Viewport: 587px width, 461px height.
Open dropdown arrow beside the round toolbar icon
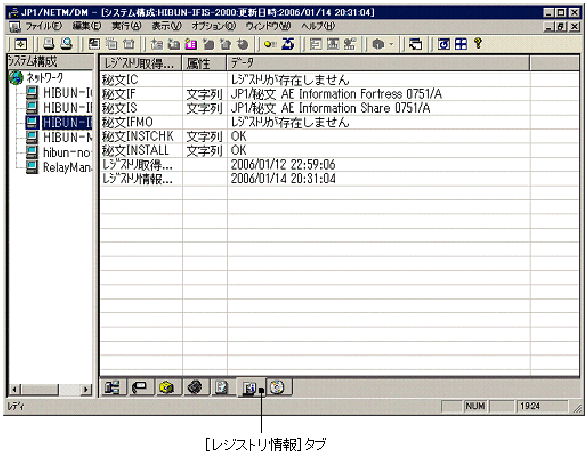point(392,44)
